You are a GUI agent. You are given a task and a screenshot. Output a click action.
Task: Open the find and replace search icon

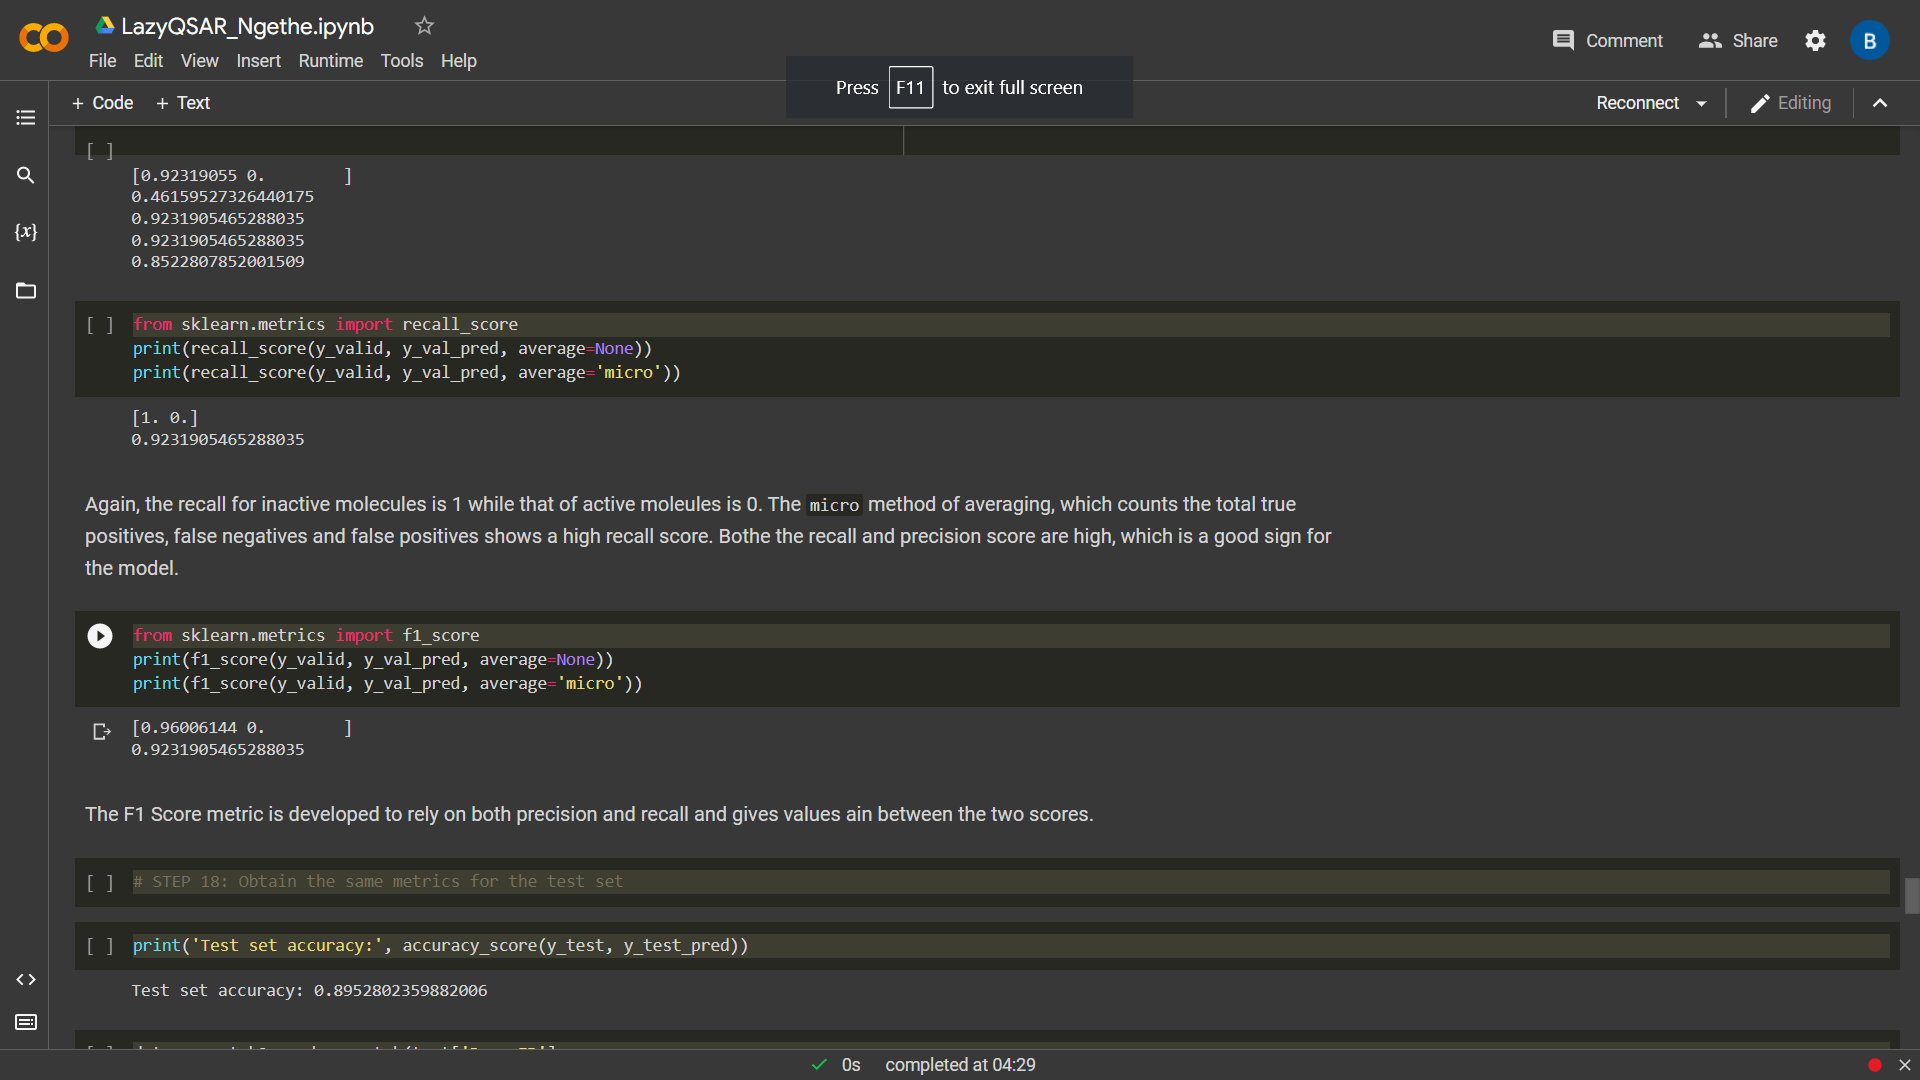[26, 175]
